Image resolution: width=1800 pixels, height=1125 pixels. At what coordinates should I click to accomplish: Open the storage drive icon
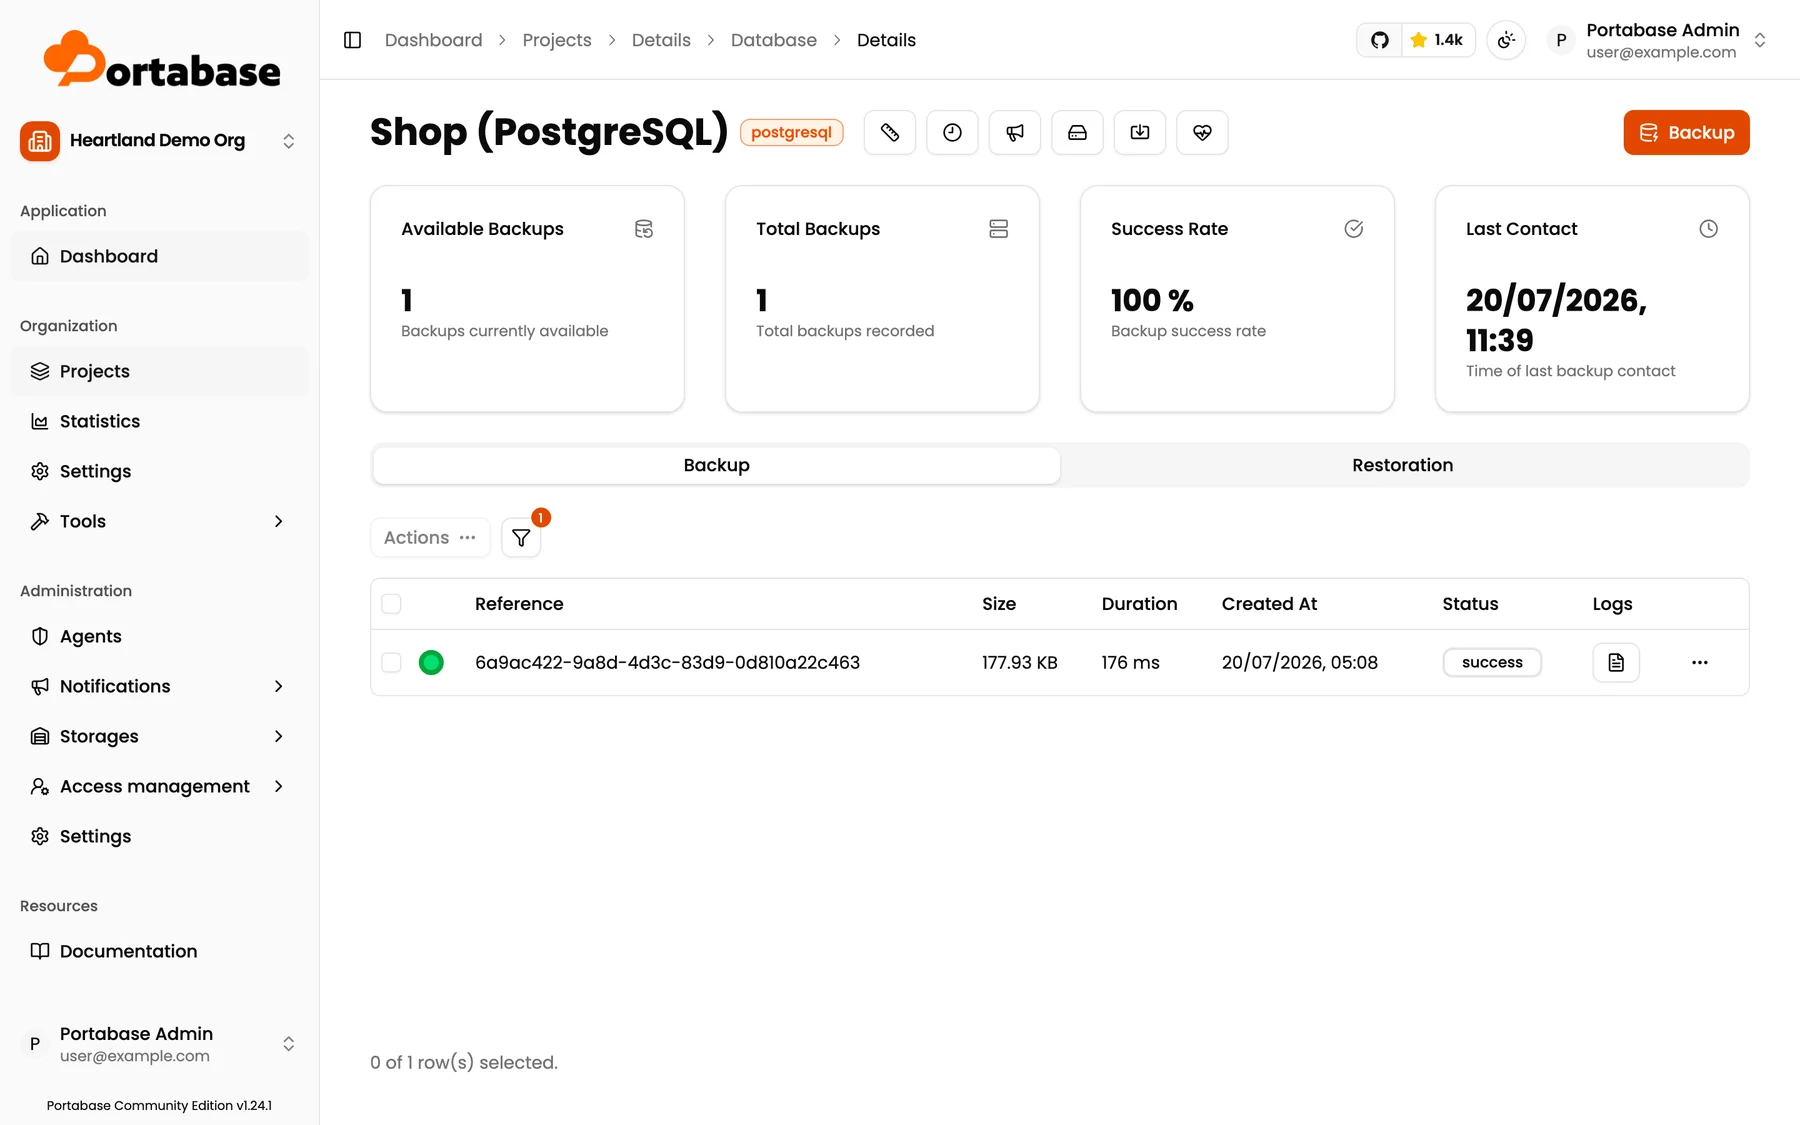point(1077,132)
